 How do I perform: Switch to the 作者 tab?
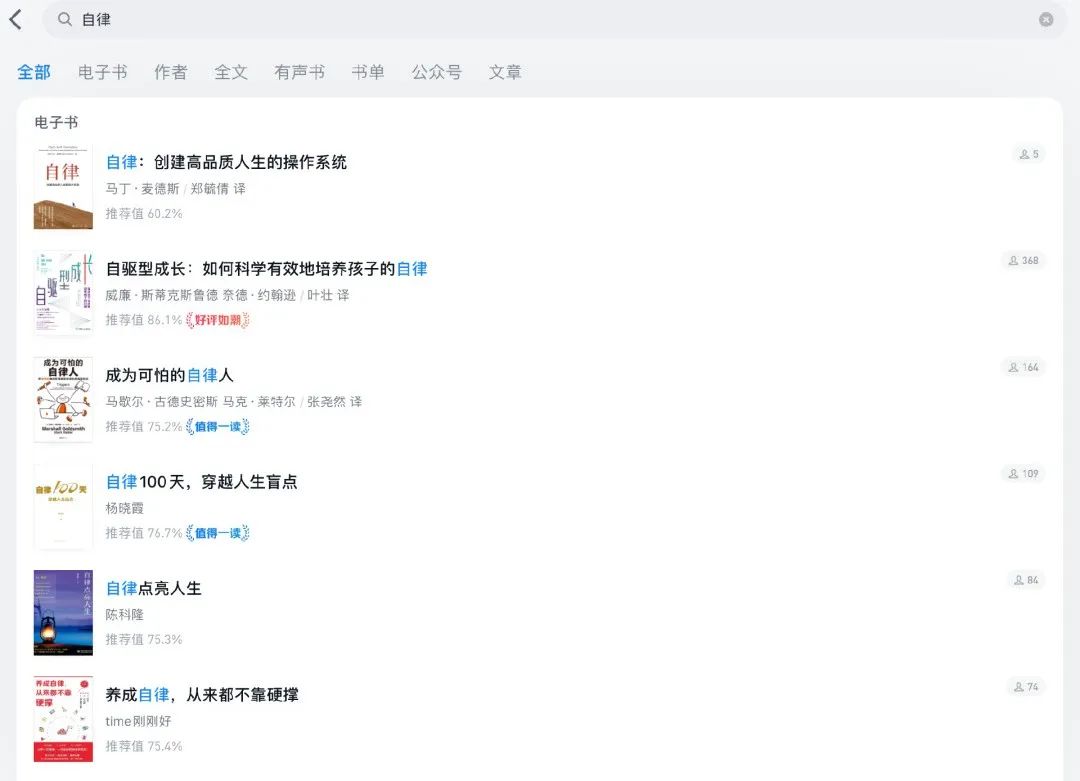[x=170, y=71]
